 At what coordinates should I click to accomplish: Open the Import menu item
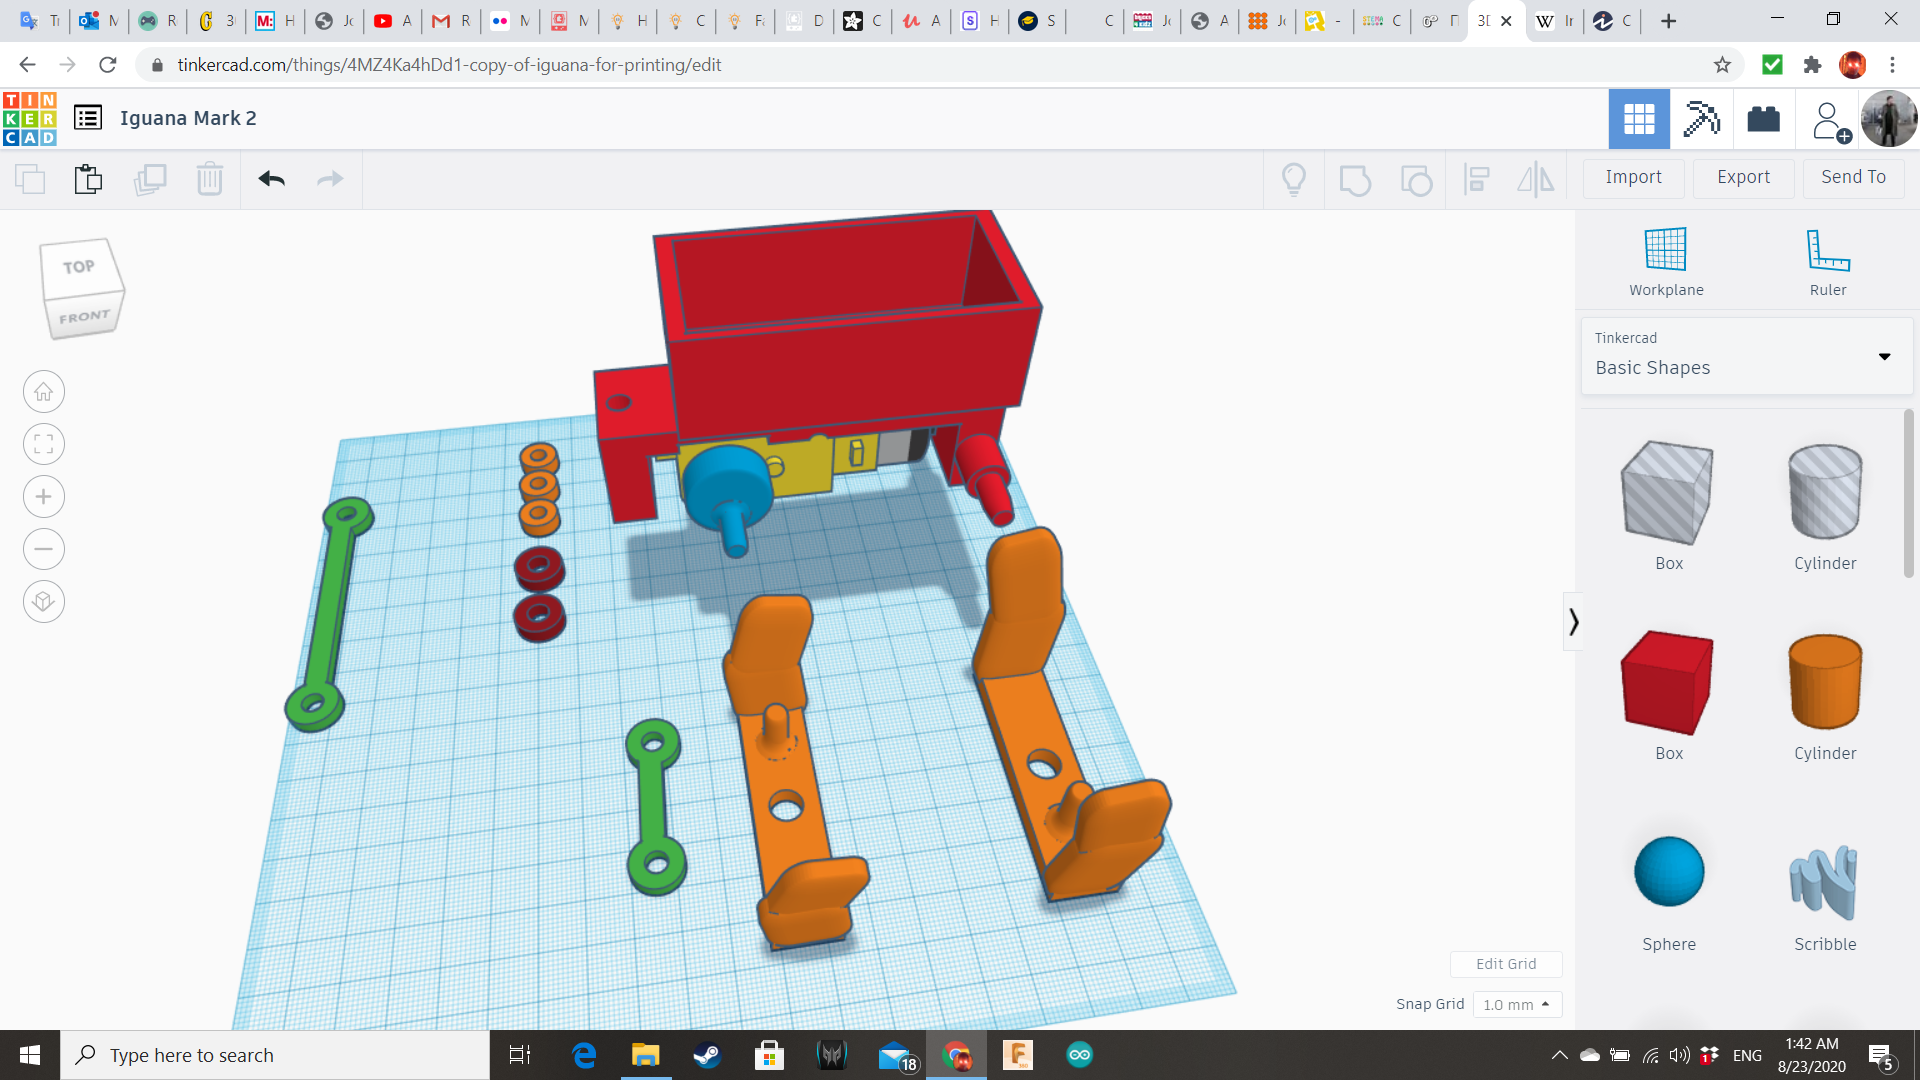pyautogui.click(x=1633, y=177)
